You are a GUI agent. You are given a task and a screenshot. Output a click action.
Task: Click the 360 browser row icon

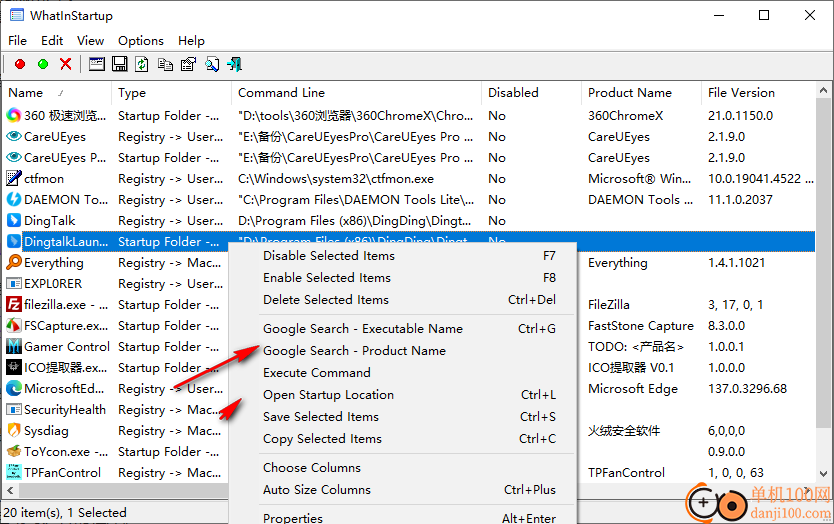(14, 115)
